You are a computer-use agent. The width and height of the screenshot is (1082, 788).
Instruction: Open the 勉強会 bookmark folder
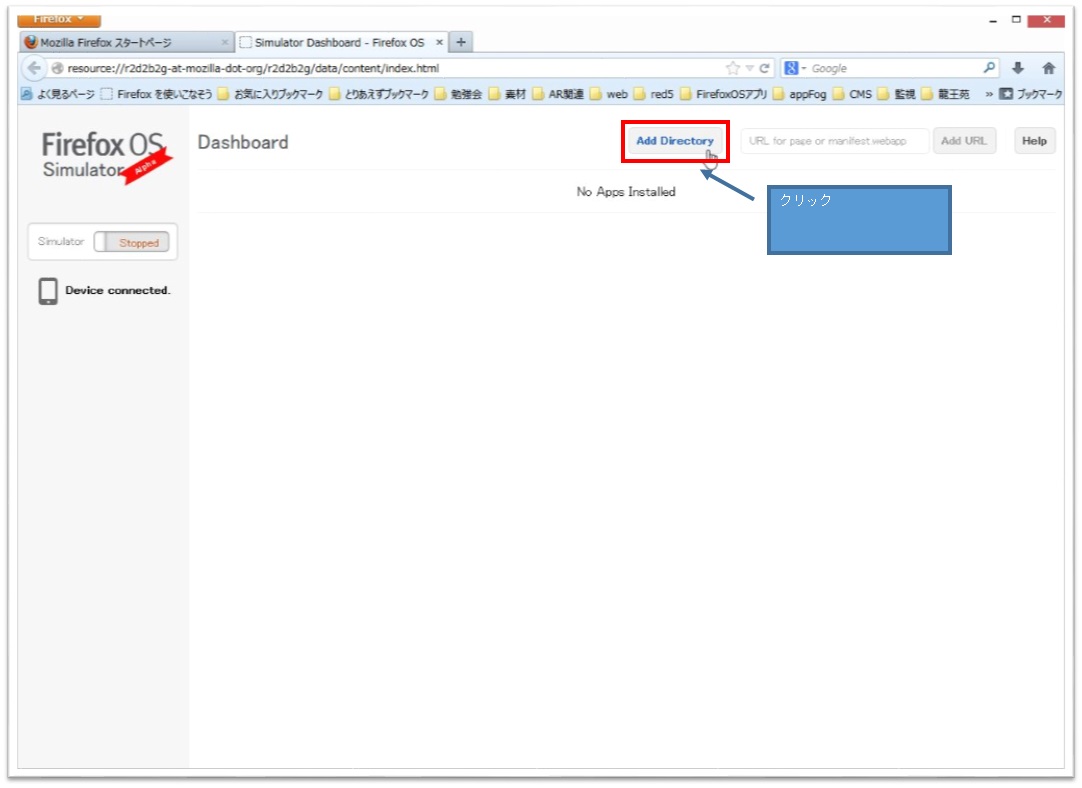coord(458,94)
